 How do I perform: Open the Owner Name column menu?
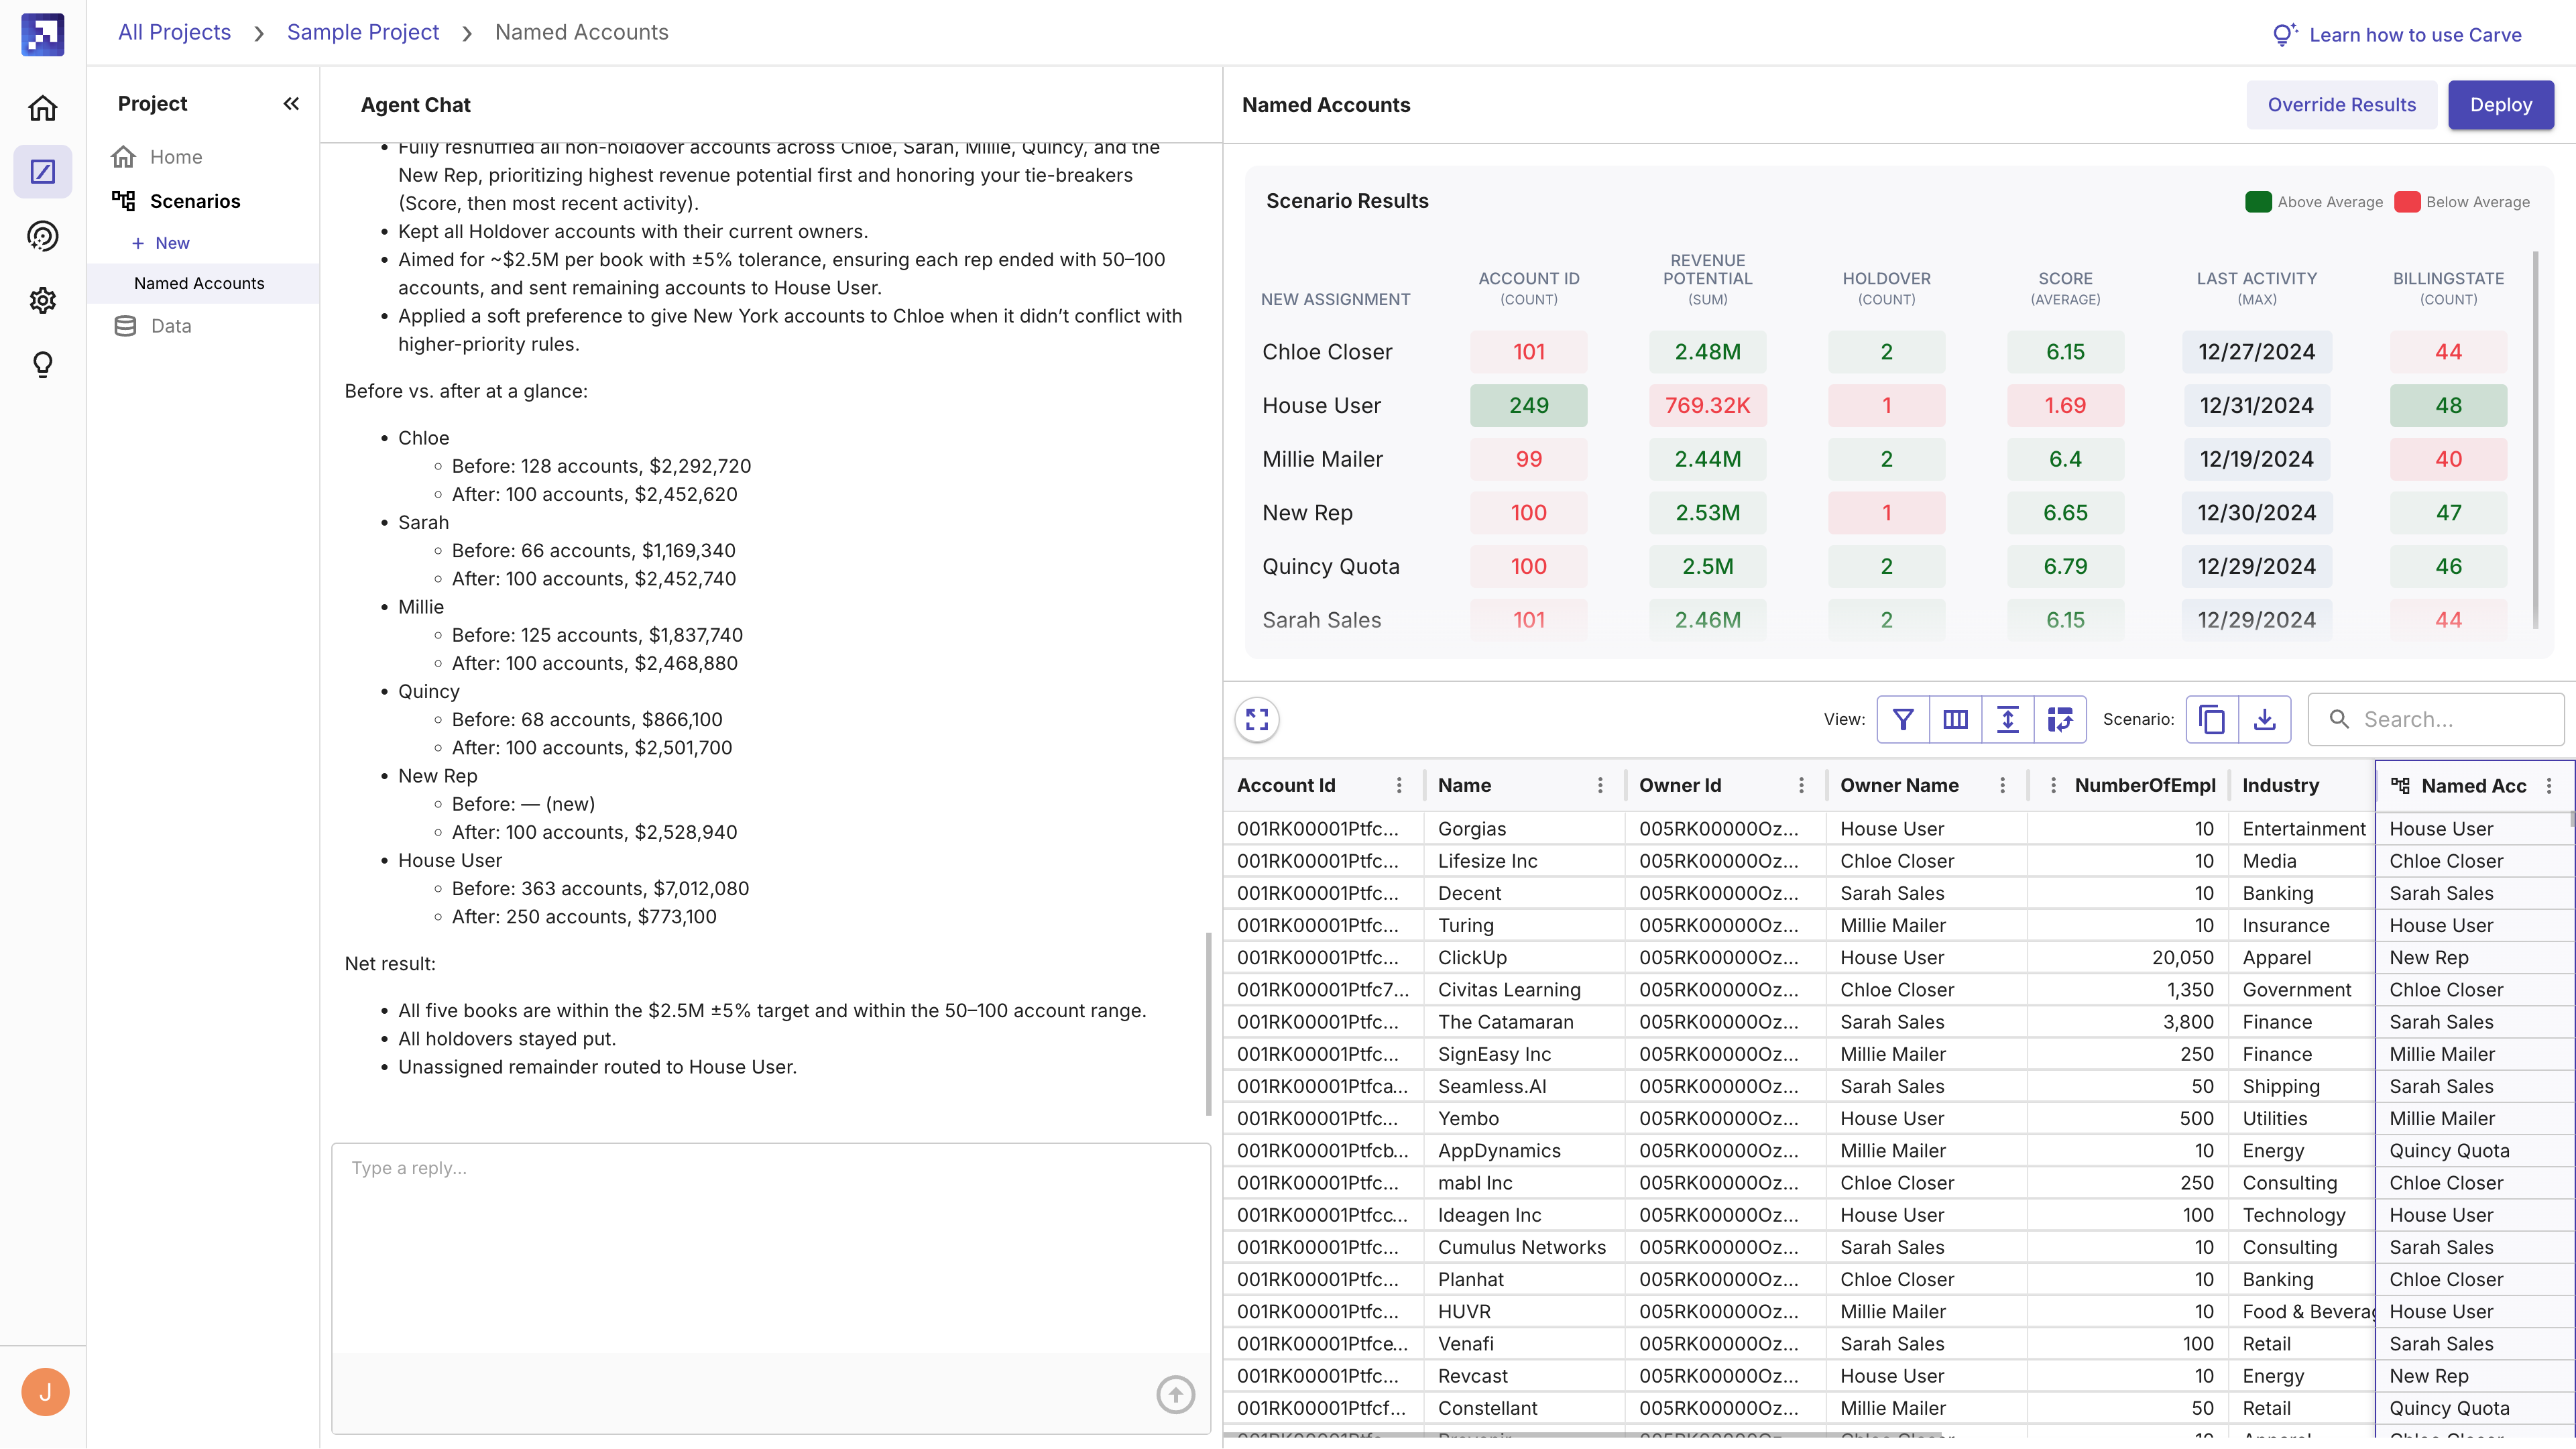pyautogui.click(x=2002, y=785)
